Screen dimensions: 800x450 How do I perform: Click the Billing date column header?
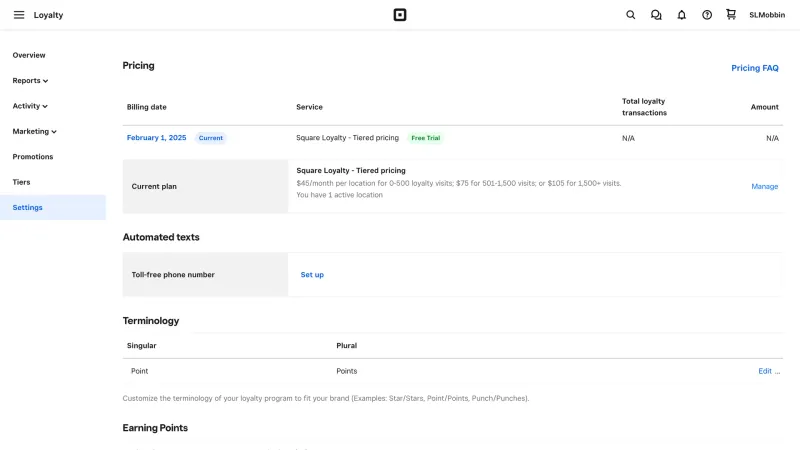(x=146, y=107)
